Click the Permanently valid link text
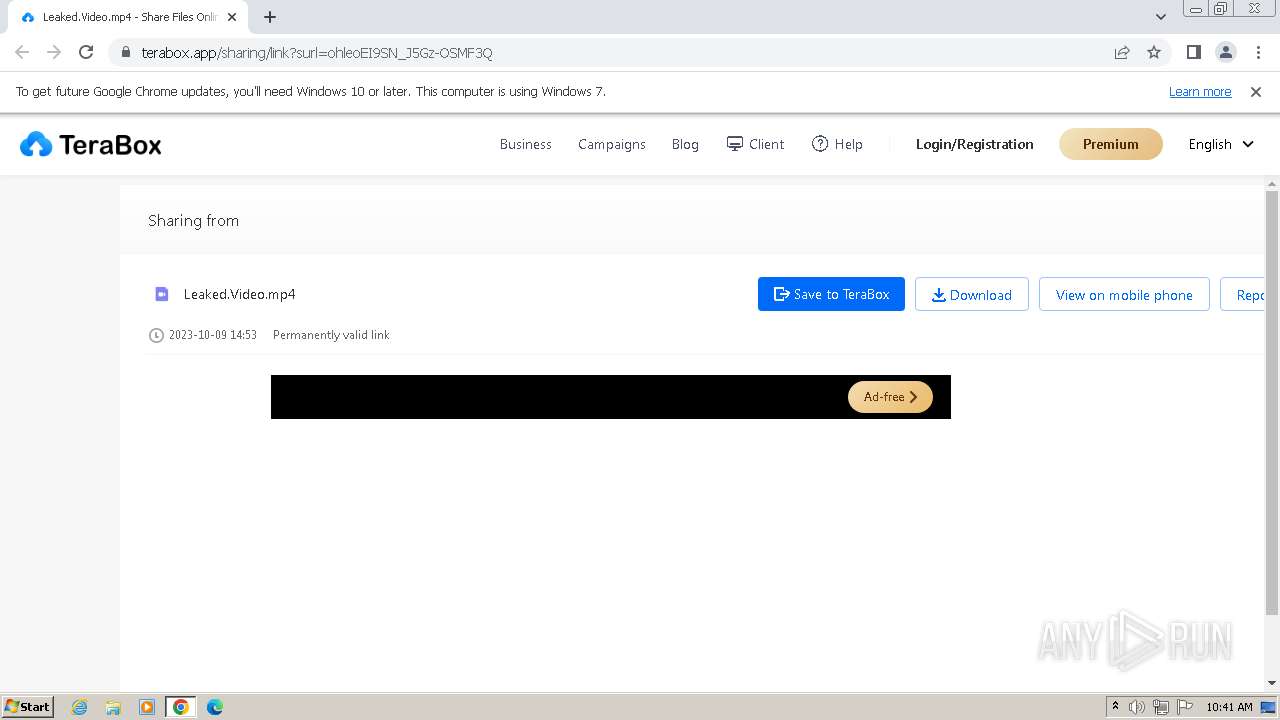This screenshot has width=1280, height=720. point(331,335)
